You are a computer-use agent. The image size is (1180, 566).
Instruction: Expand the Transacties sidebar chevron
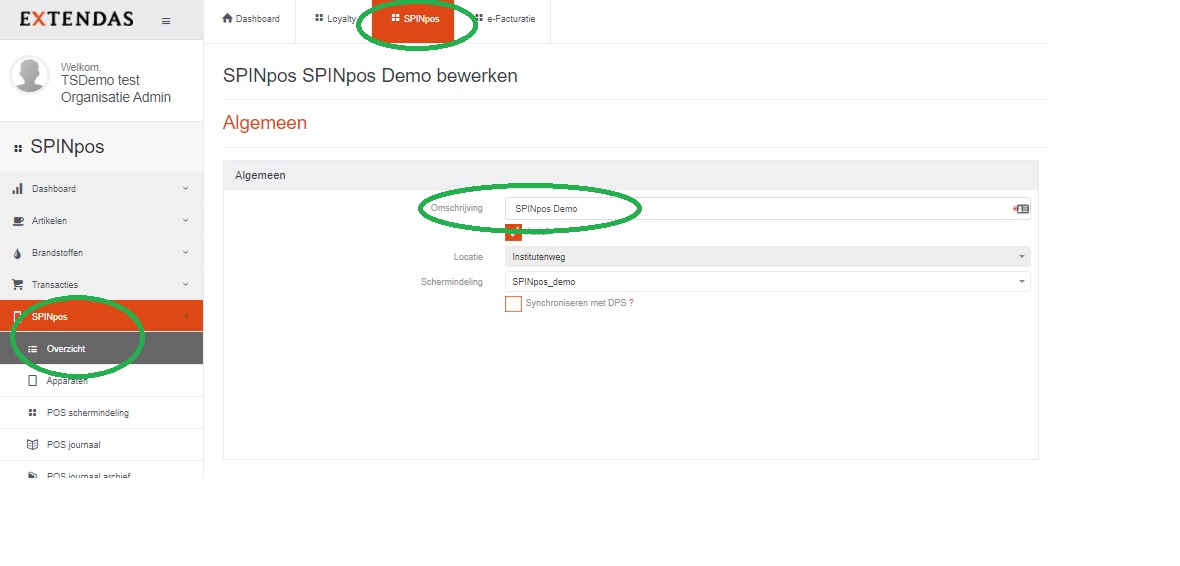coord(185,284)
